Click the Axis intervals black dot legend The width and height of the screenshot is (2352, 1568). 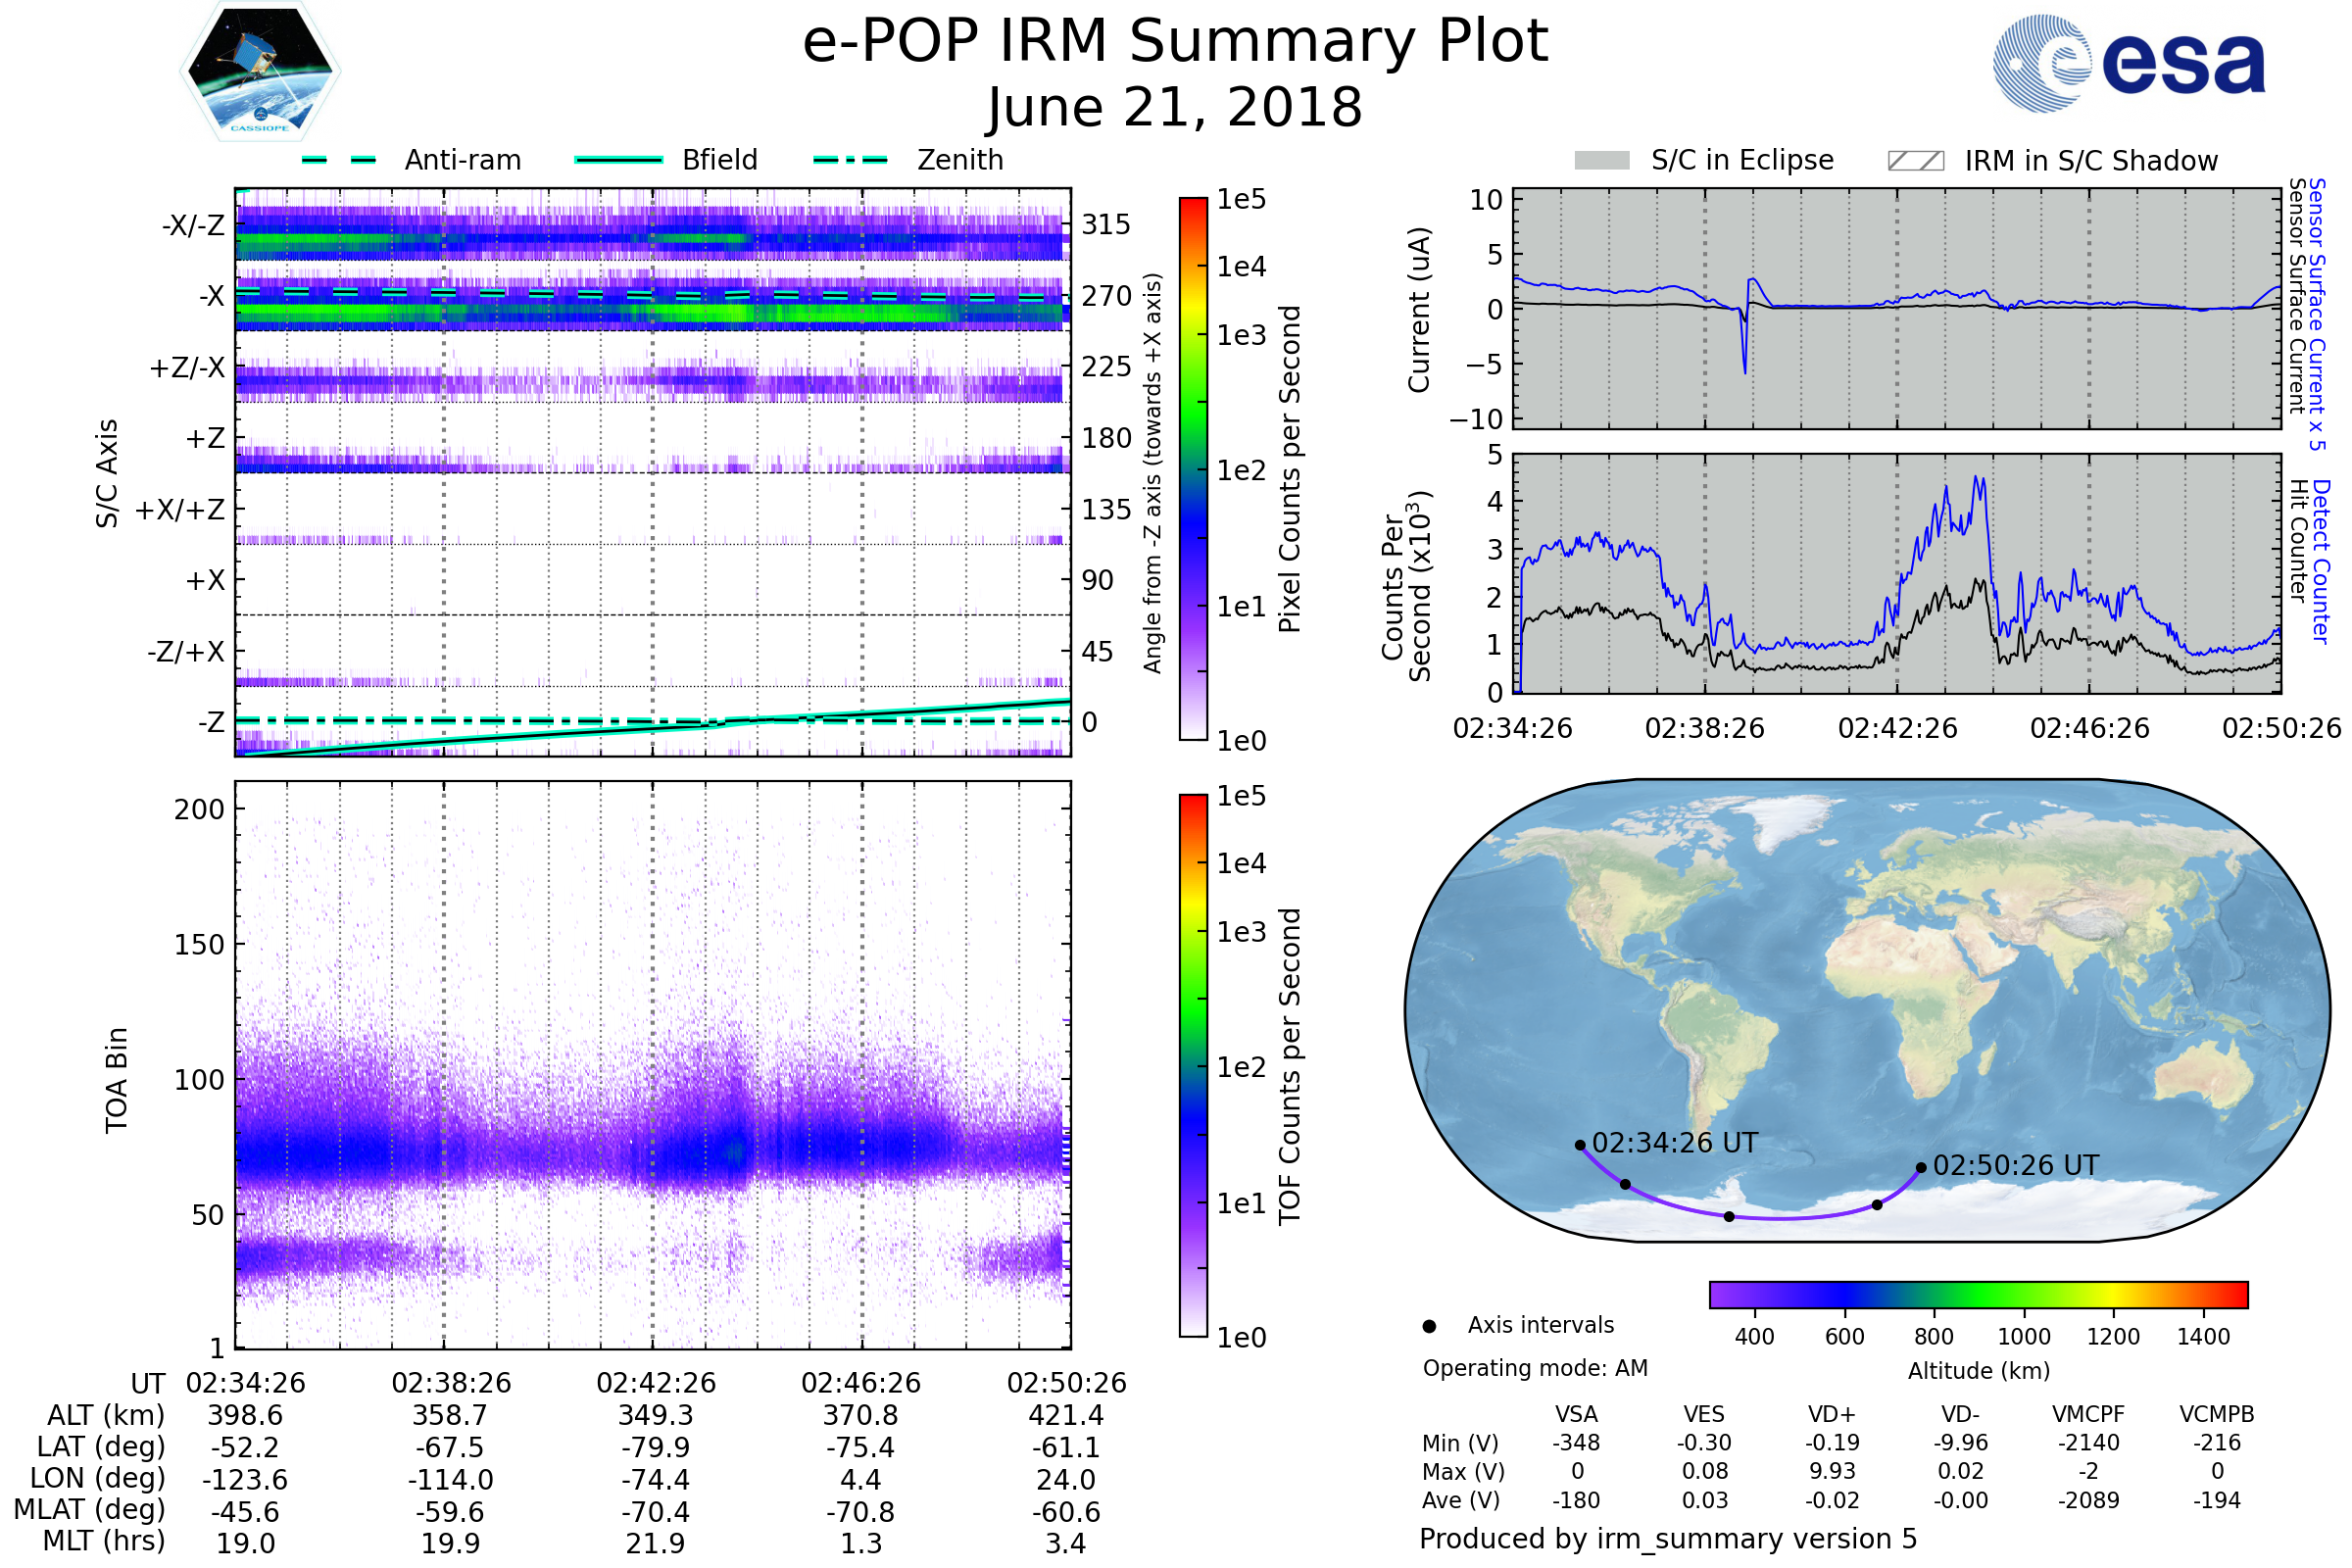click(x=1430, y=1327)
